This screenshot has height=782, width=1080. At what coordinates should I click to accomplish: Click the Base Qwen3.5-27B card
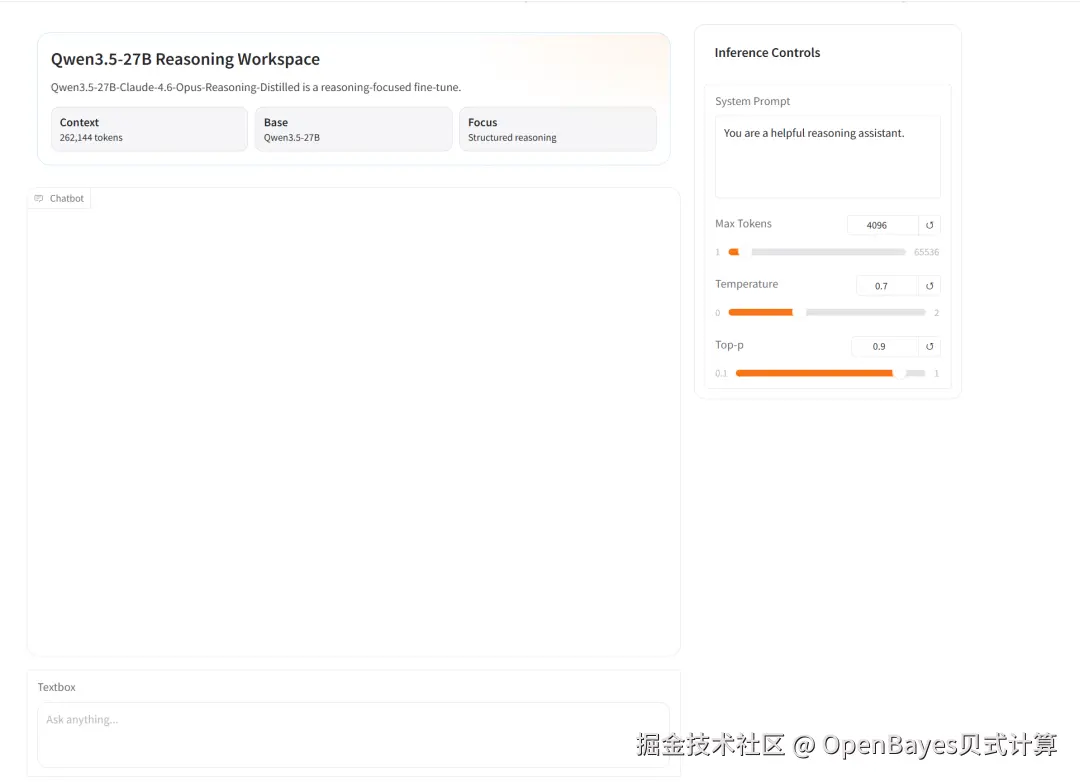click(353, 129)
